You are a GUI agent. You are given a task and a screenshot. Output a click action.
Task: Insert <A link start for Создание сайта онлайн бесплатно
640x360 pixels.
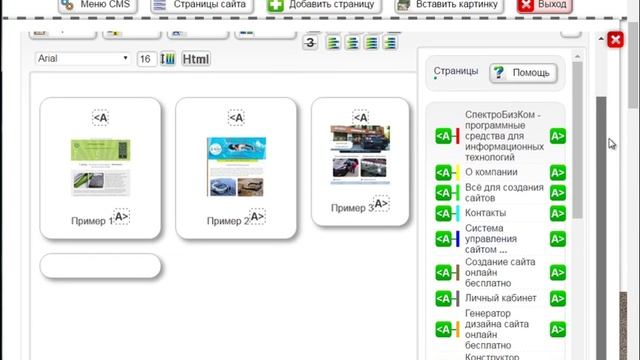coord(443,272)
